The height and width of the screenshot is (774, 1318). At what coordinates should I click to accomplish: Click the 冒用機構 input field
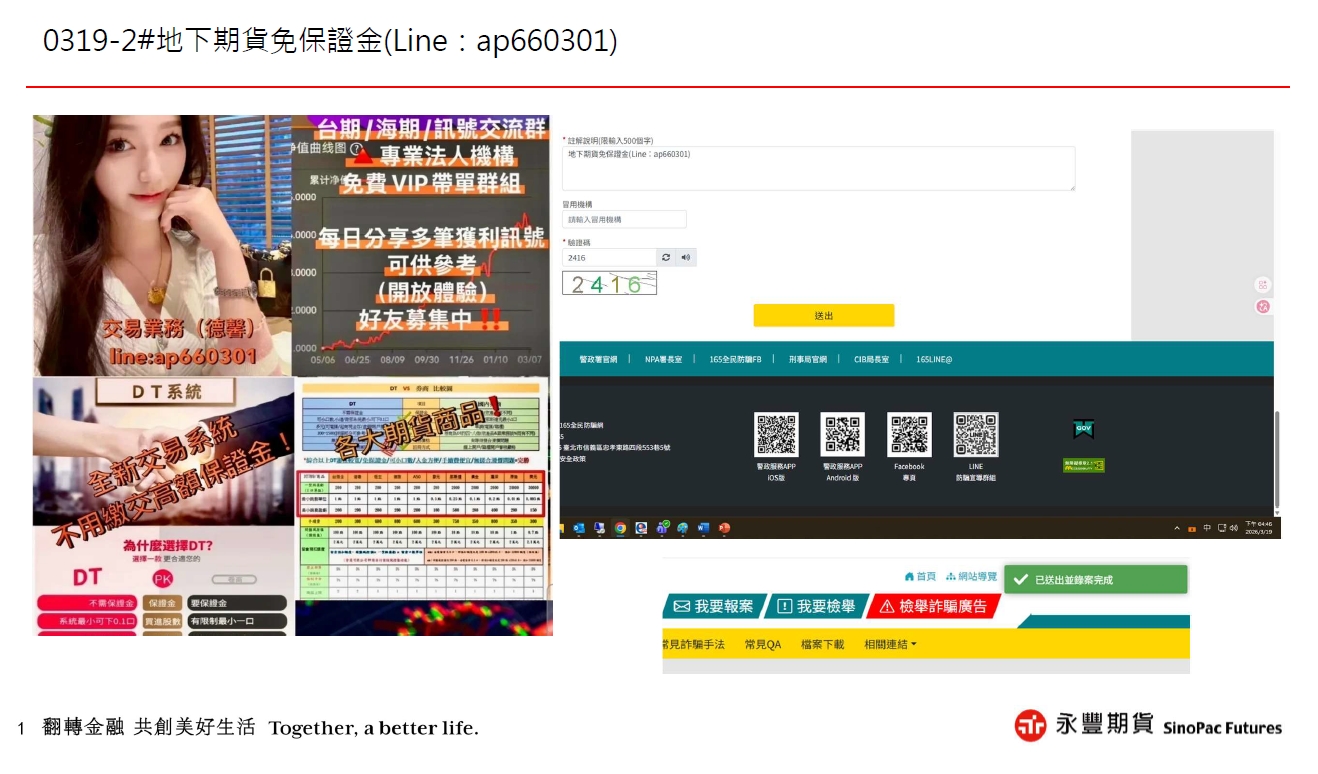pyautogui.click(x=624, y=219)
